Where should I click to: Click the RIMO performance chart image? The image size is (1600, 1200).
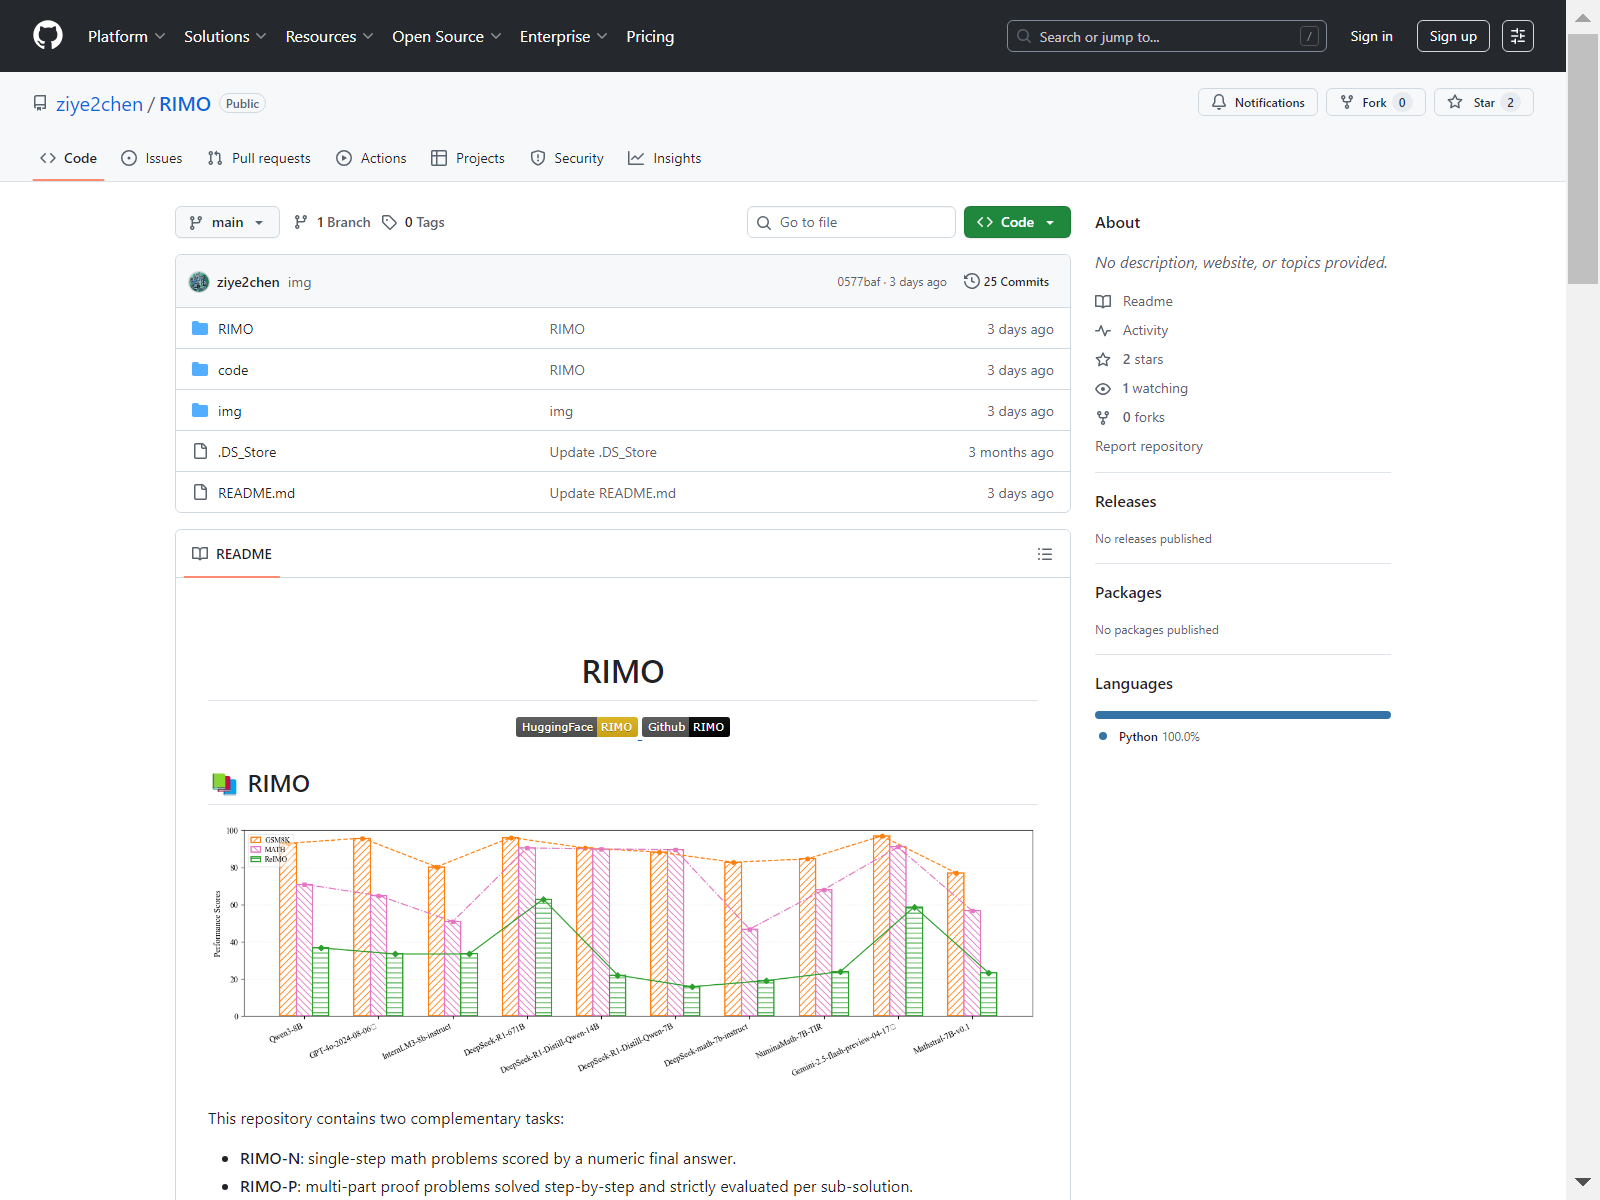pyautogui.click(x=623, y=950)
